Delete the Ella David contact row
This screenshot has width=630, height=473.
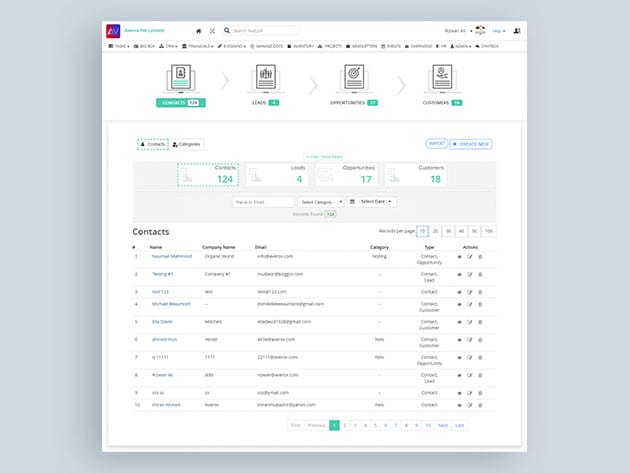point(479,323)
